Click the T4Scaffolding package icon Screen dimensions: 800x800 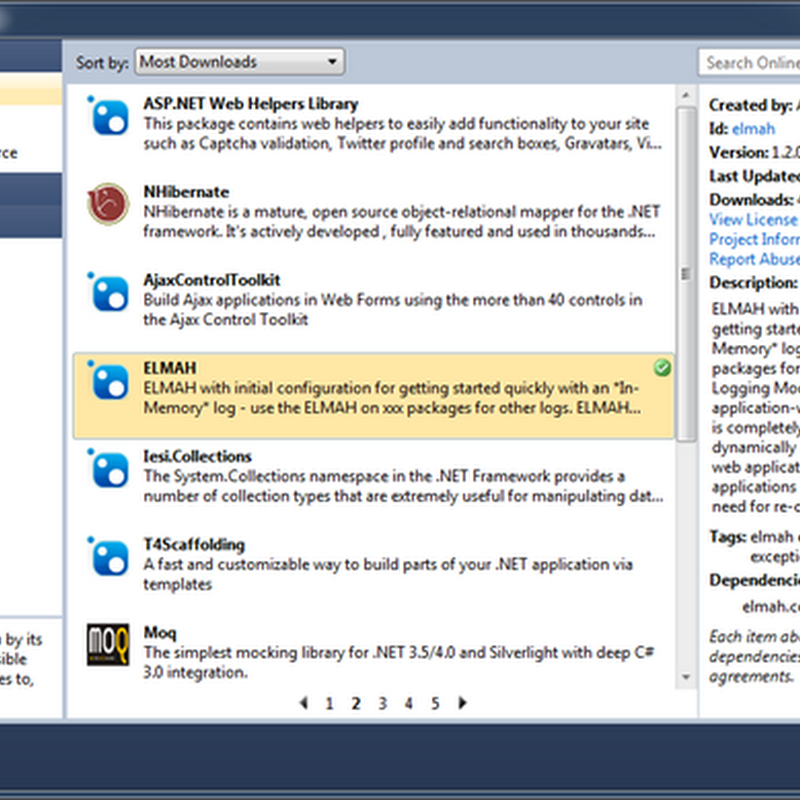(x=108, y=557)
